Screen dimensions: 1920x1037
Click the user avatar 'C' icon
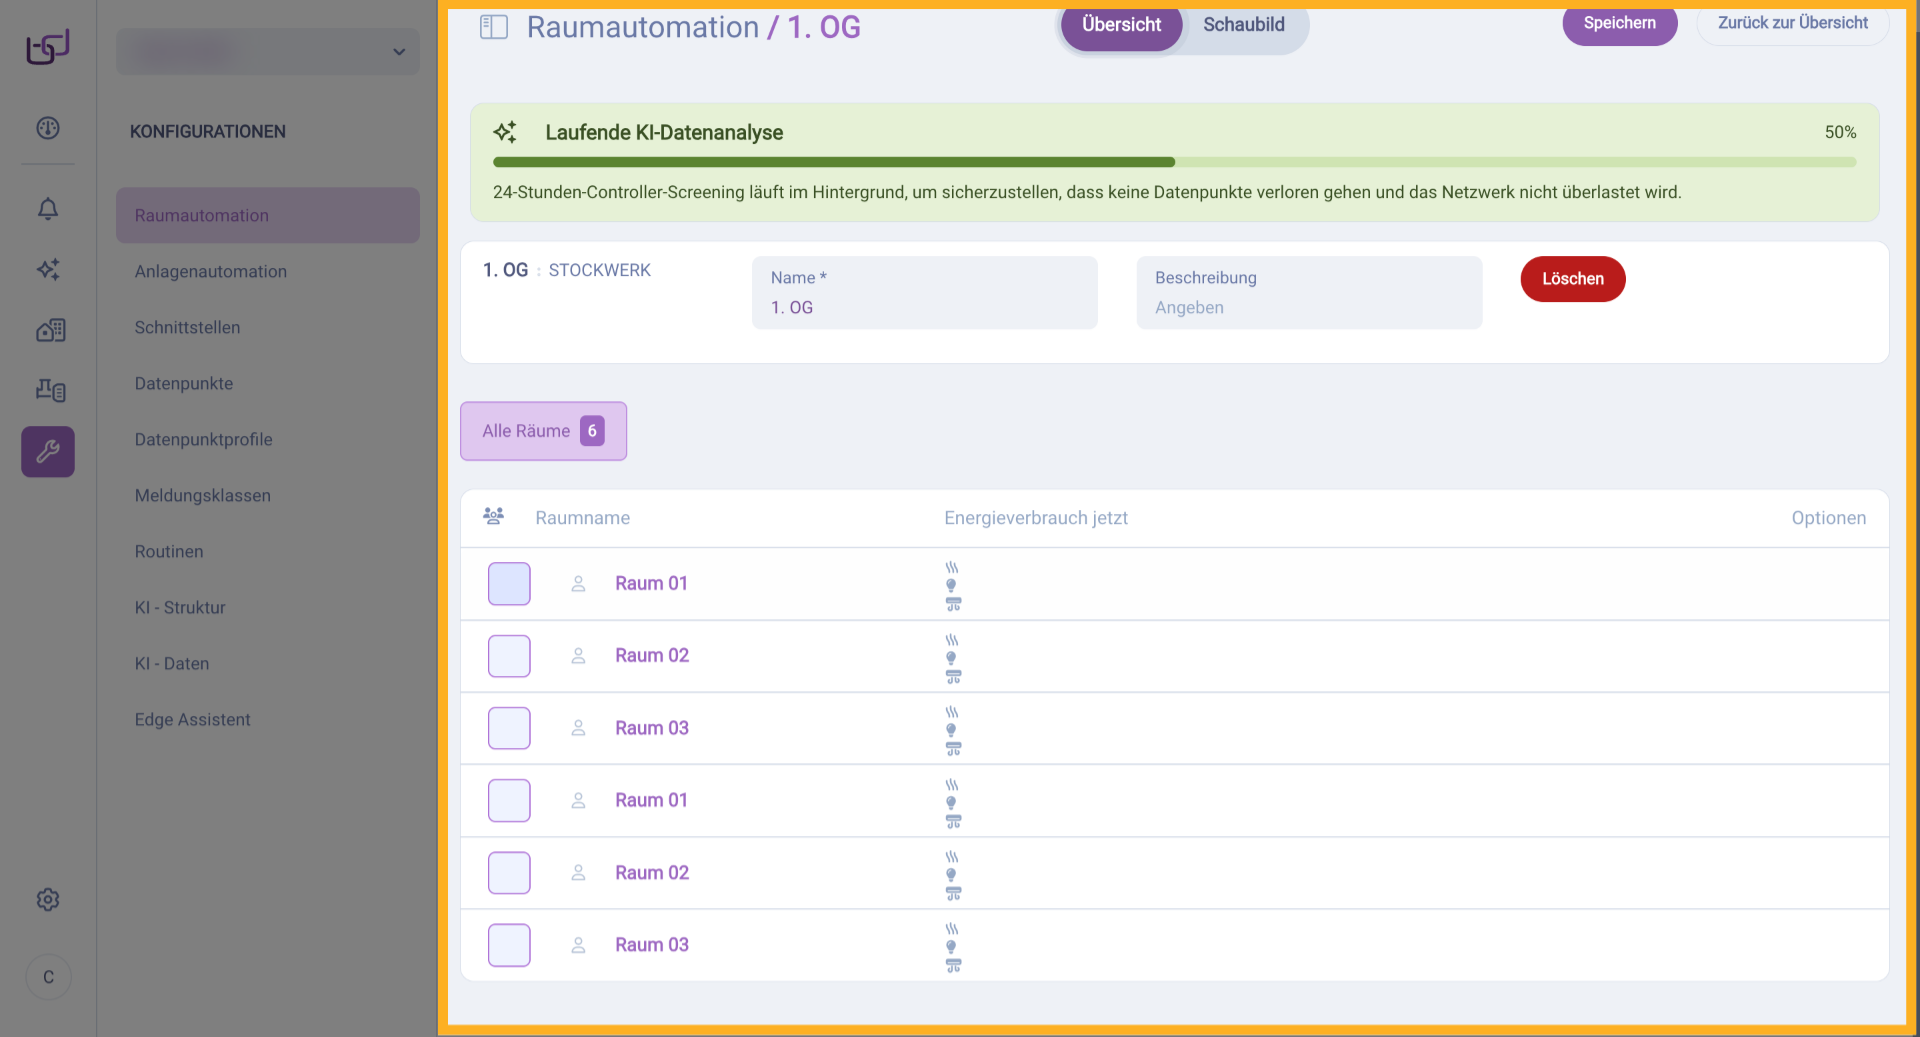point(48,977)
